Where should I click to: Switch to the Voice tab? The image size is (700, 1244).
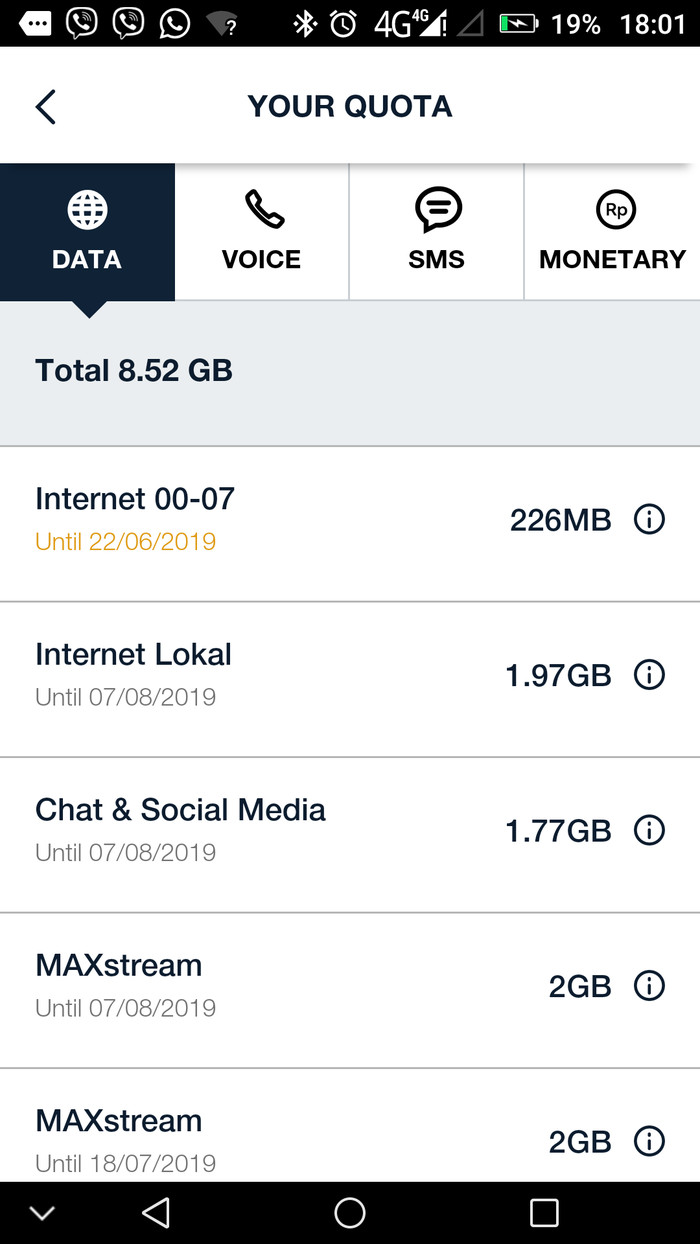tap(261, 232)
